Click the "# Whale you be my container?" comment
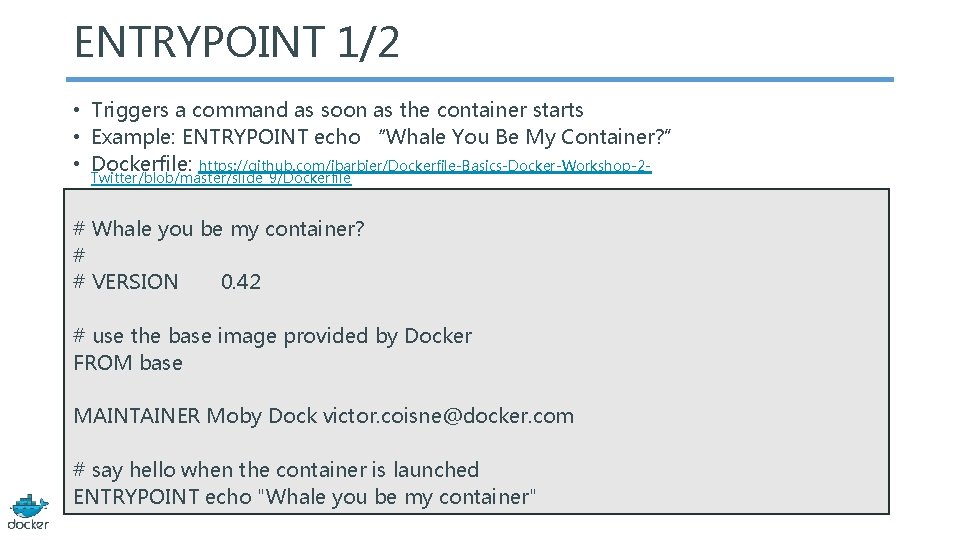This screenshot has height=540, width=960. pyautogui.click(x=219, y=229)
